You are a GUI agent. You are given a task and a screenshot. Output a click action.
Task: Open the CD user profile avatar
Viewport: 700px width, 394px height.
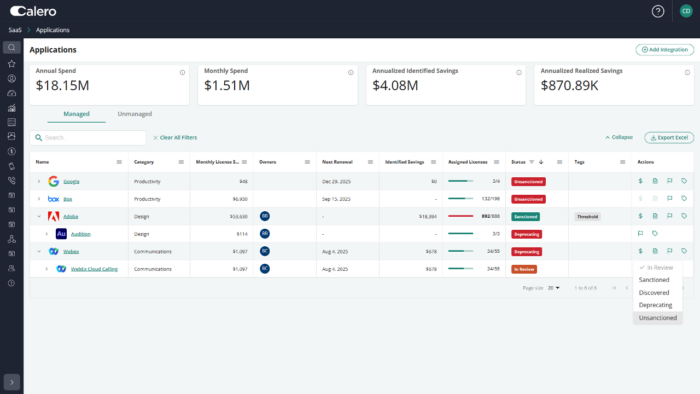pos(686,11)
